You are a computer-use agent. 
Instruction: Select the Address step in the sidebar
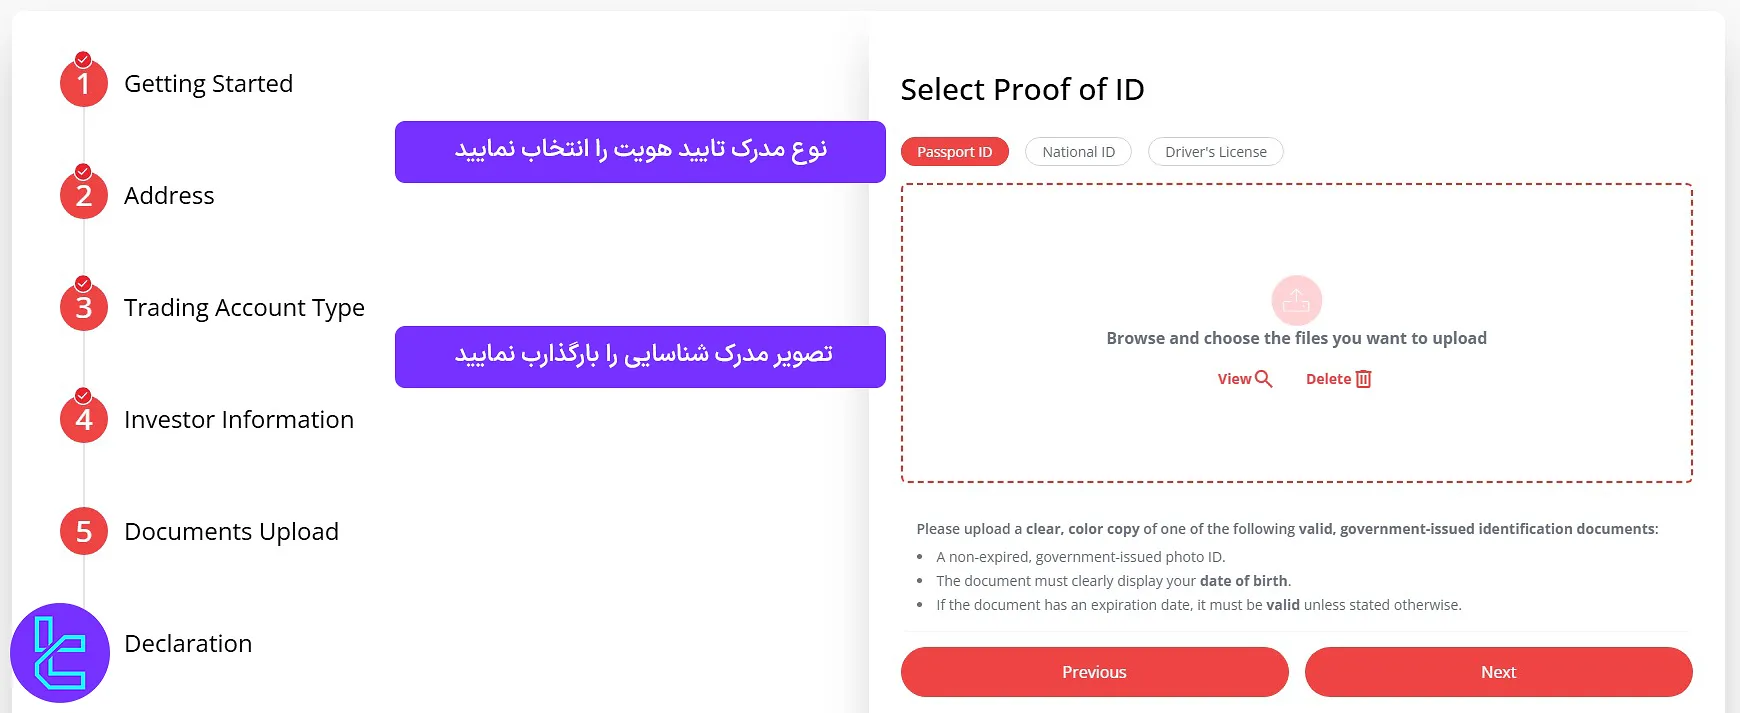pyautogui.click(x=168, y=195)
